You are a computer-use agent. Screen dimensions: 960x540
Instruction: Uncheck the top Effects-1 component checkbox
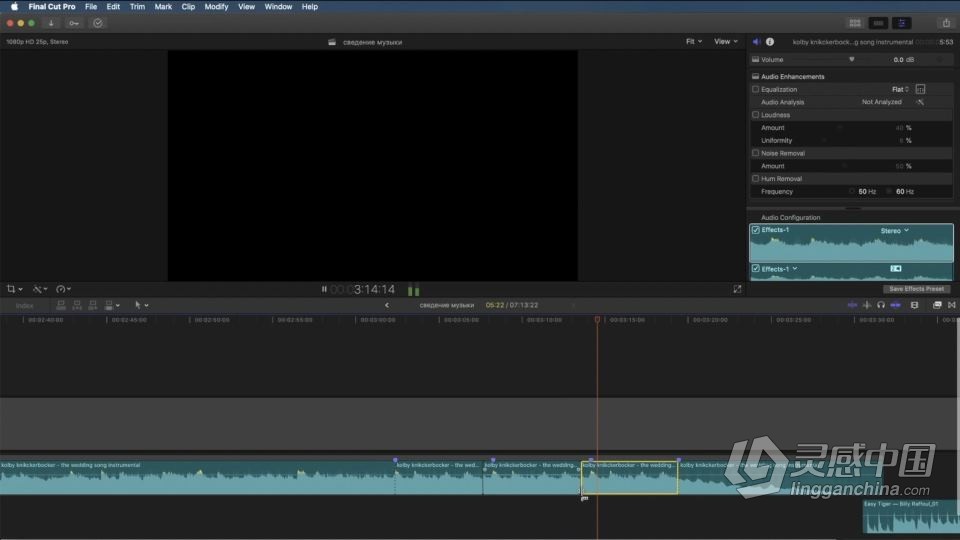pyautogui.click(x=756, y=230)
